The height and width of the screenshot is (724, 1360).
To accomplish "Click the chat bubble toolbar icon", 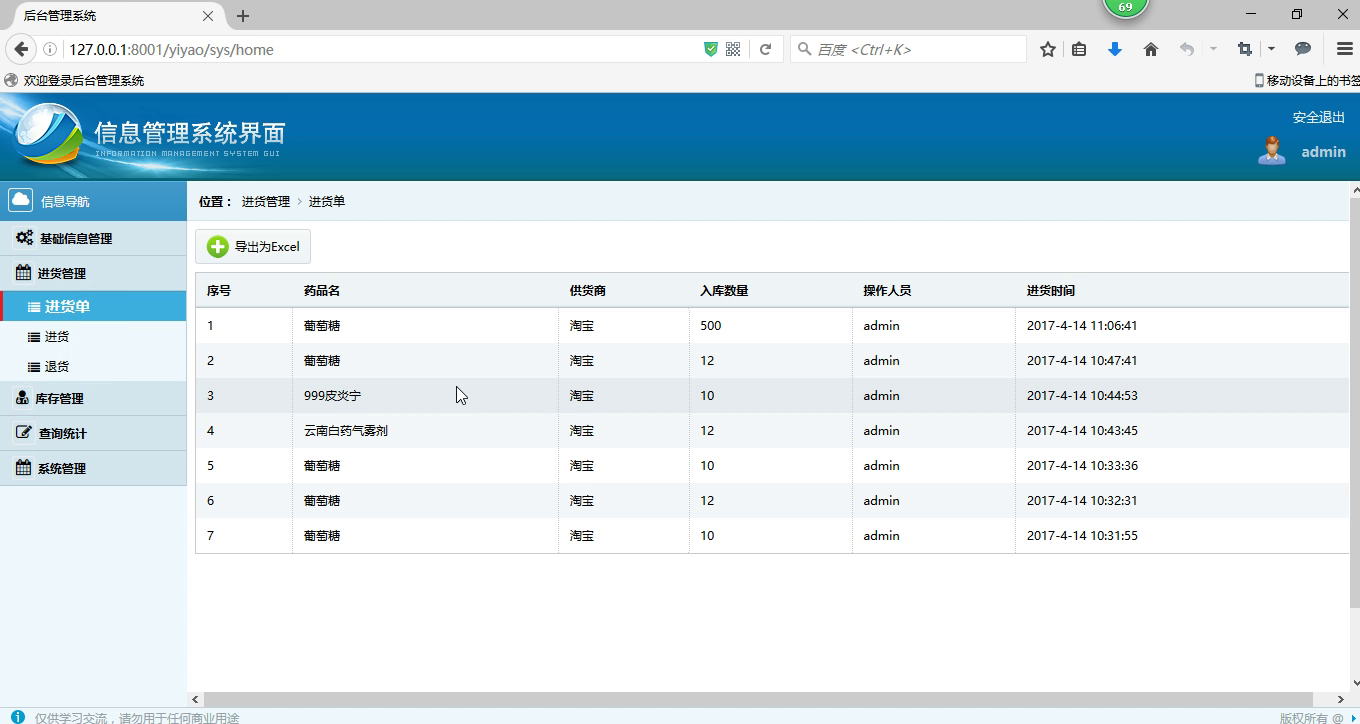I will click(1303, 49).
